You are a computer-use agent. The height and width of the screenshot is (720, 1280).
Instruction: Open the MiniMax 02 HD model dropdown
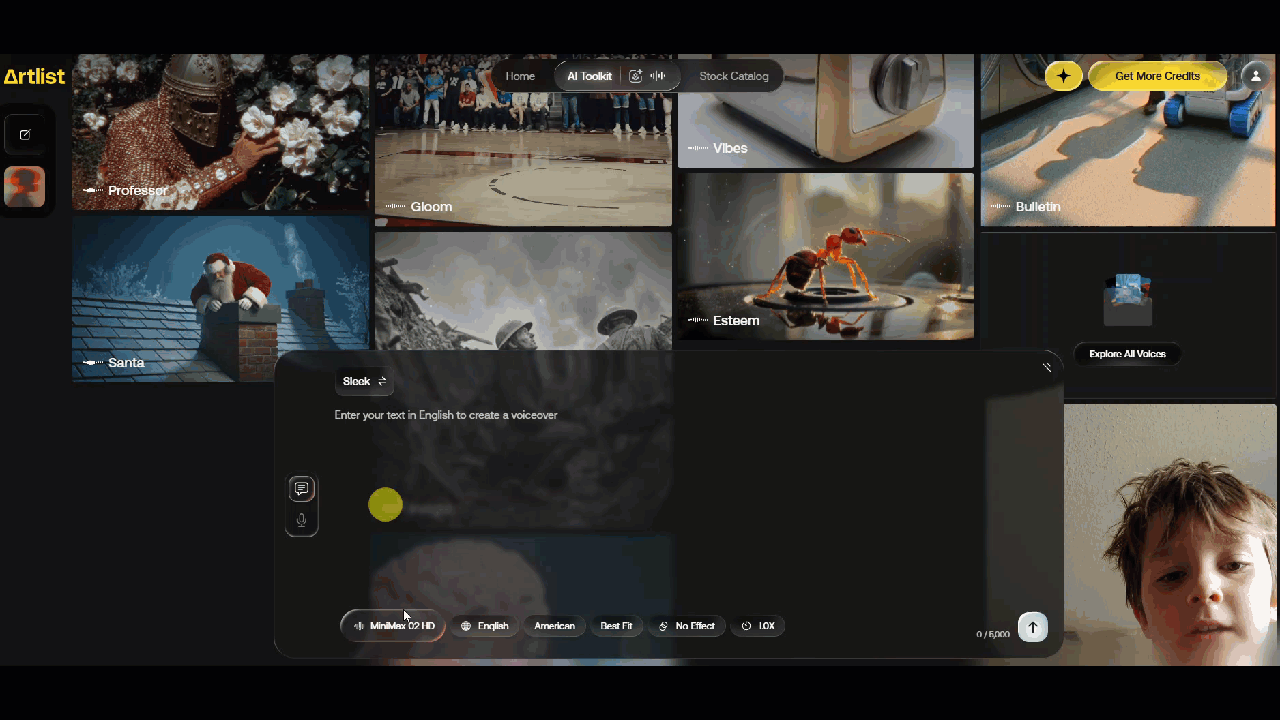[x=394, y=626]
